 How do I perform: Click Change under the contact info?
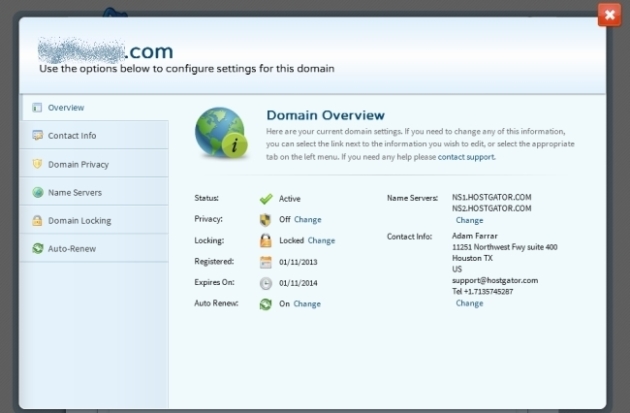pyautogui.click(x=469, y=303)
